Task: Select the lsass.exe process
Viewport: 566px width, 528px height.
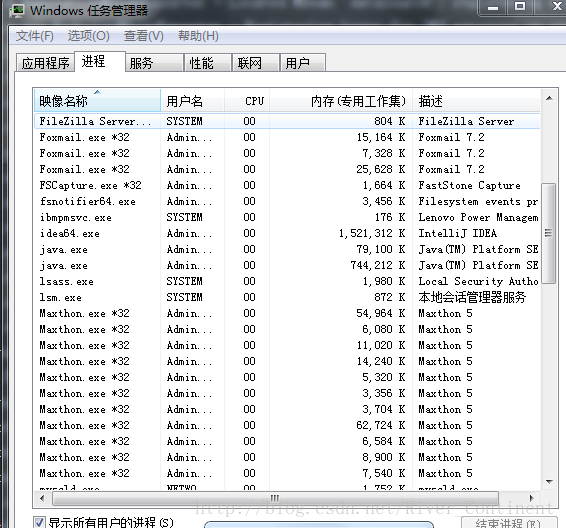Action: pos(287,281)
